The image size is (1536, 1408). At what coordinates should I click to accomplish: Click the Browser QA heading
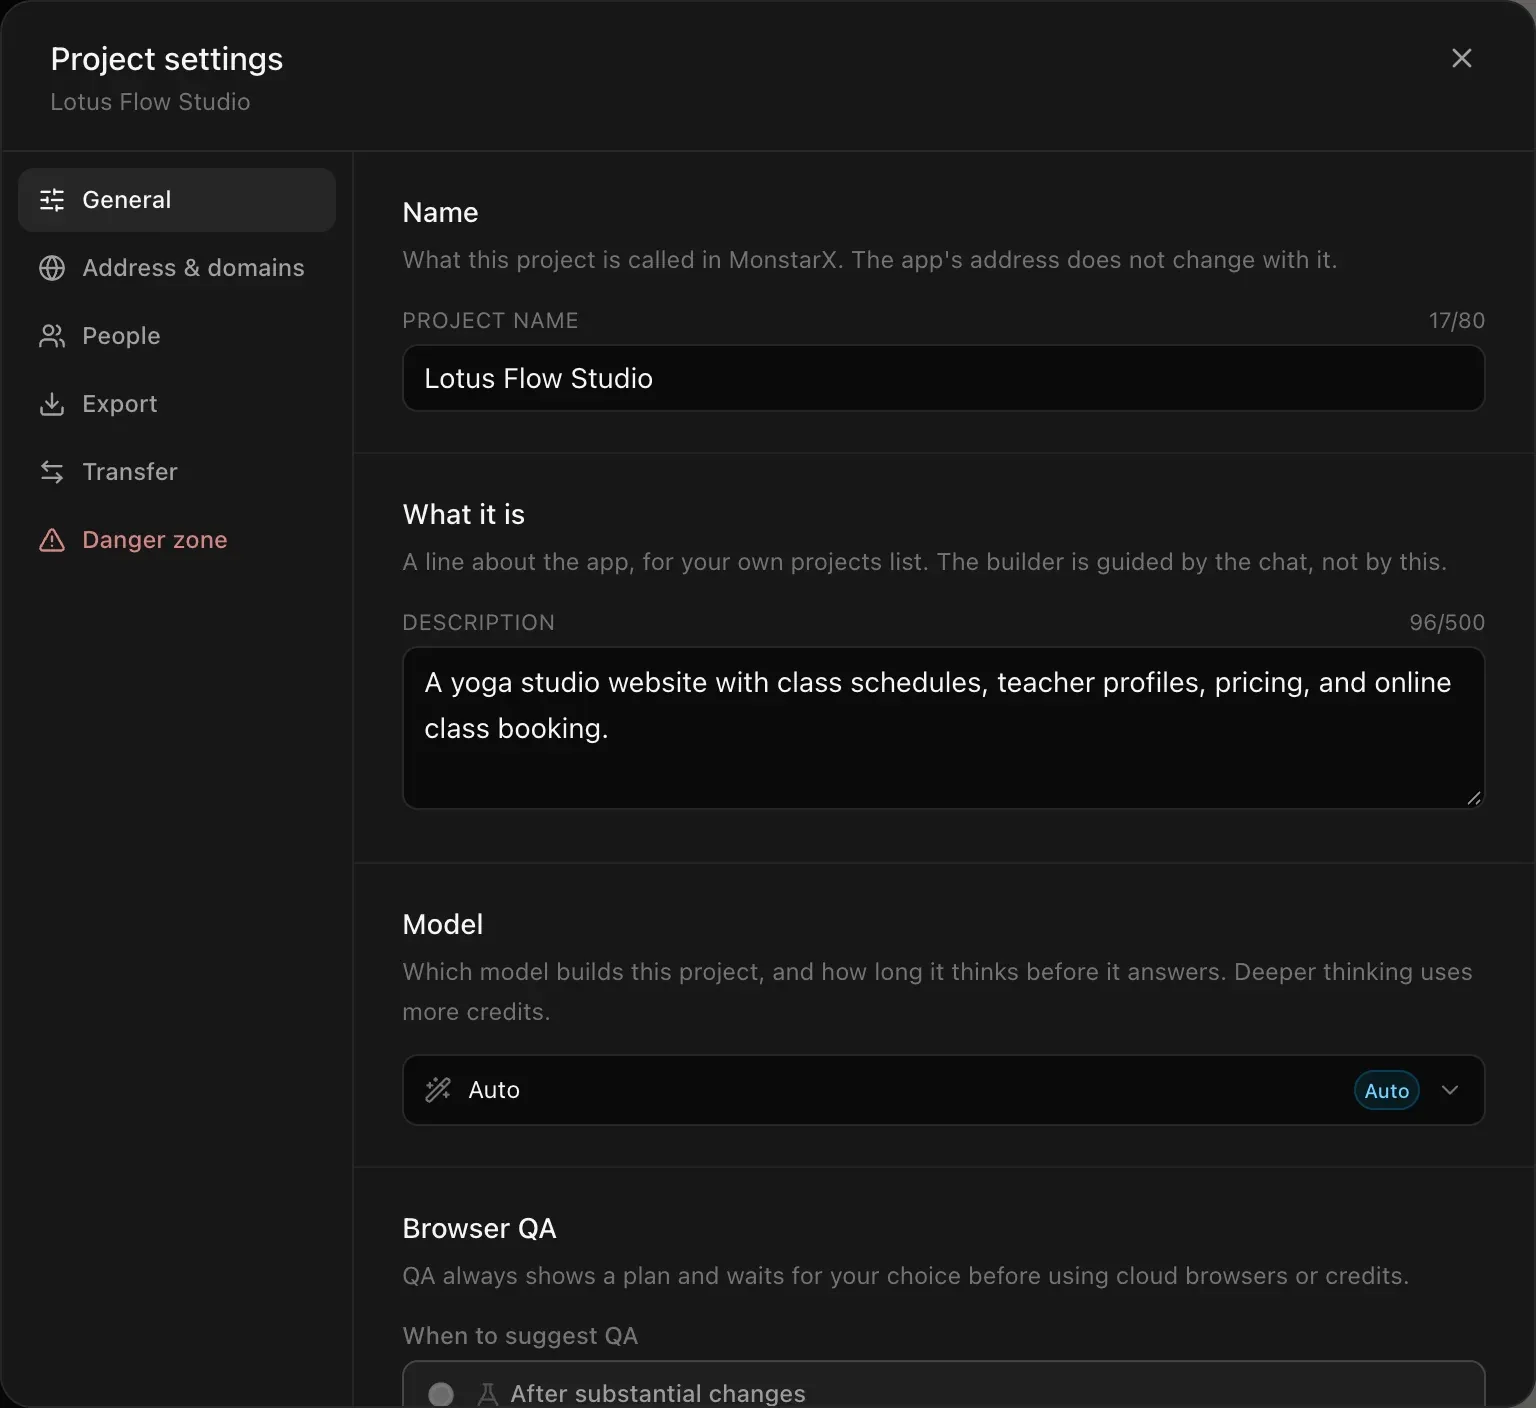pyautogui.click(x=479, y=1228)
